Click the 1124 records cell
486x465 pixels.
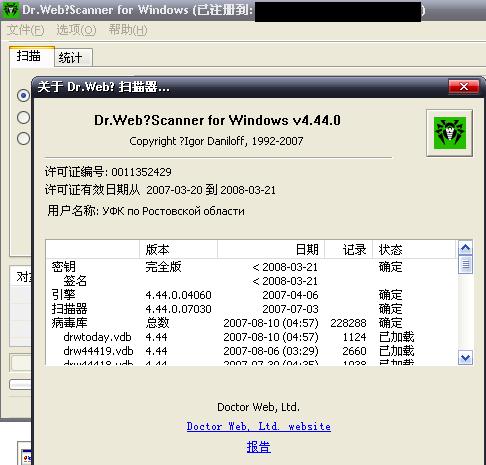click(355, 337)
